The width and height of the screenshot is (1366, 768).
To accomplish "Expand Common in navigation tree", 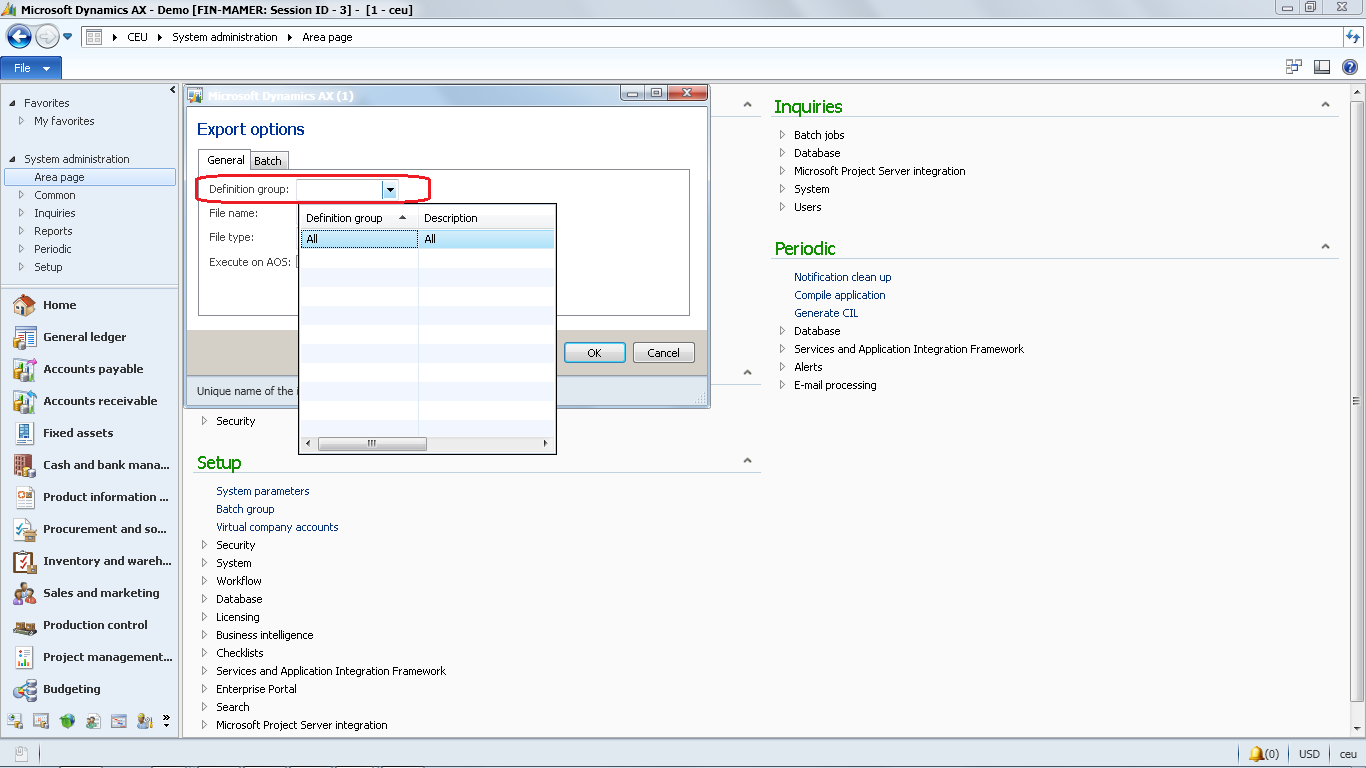I will pos(22,195).
